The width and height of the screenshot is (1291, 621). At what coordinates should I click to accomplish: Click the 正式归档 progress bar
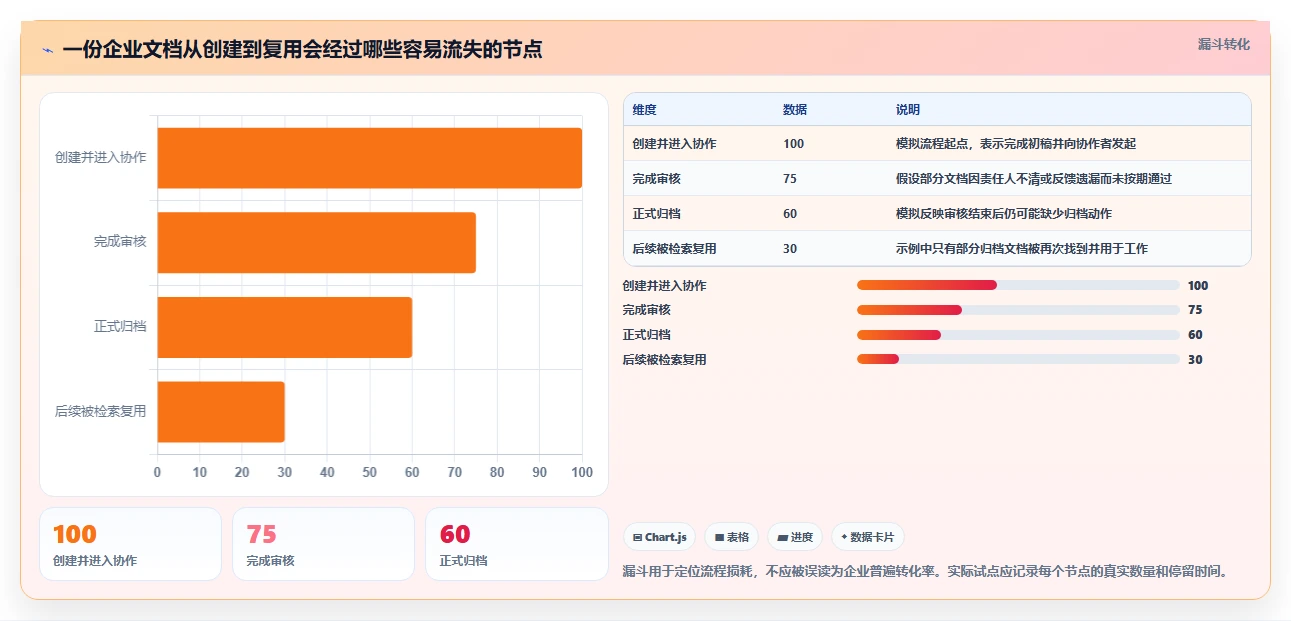(1018, 334)
